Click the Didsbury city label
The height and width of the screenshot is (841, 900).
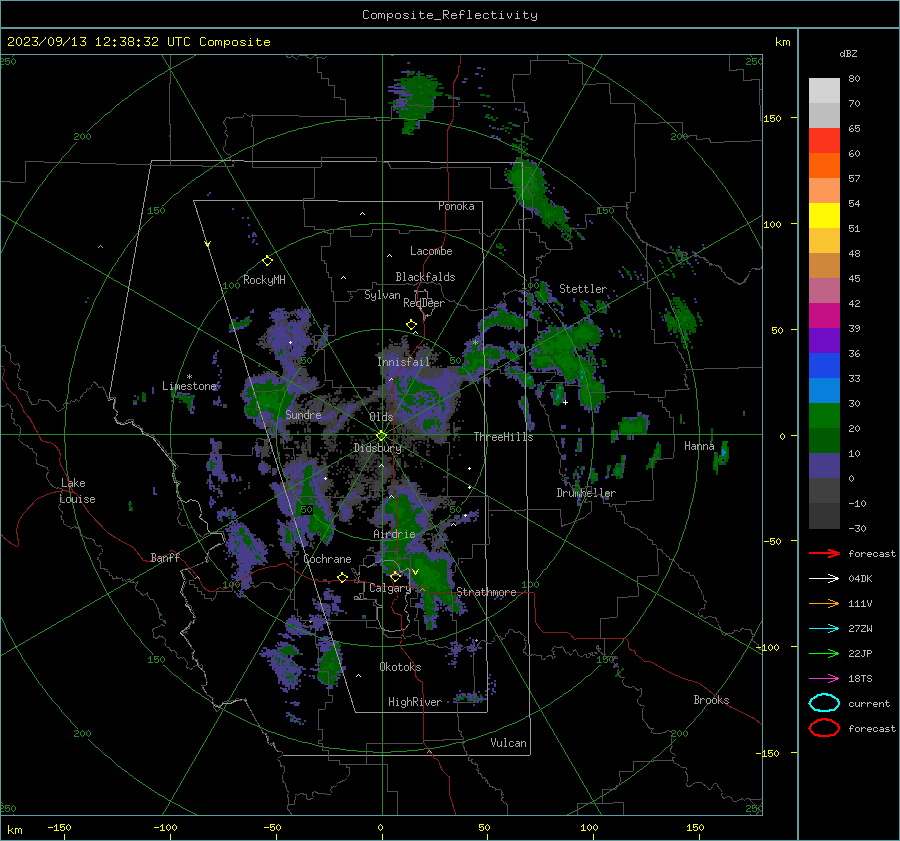click(377, 448)
